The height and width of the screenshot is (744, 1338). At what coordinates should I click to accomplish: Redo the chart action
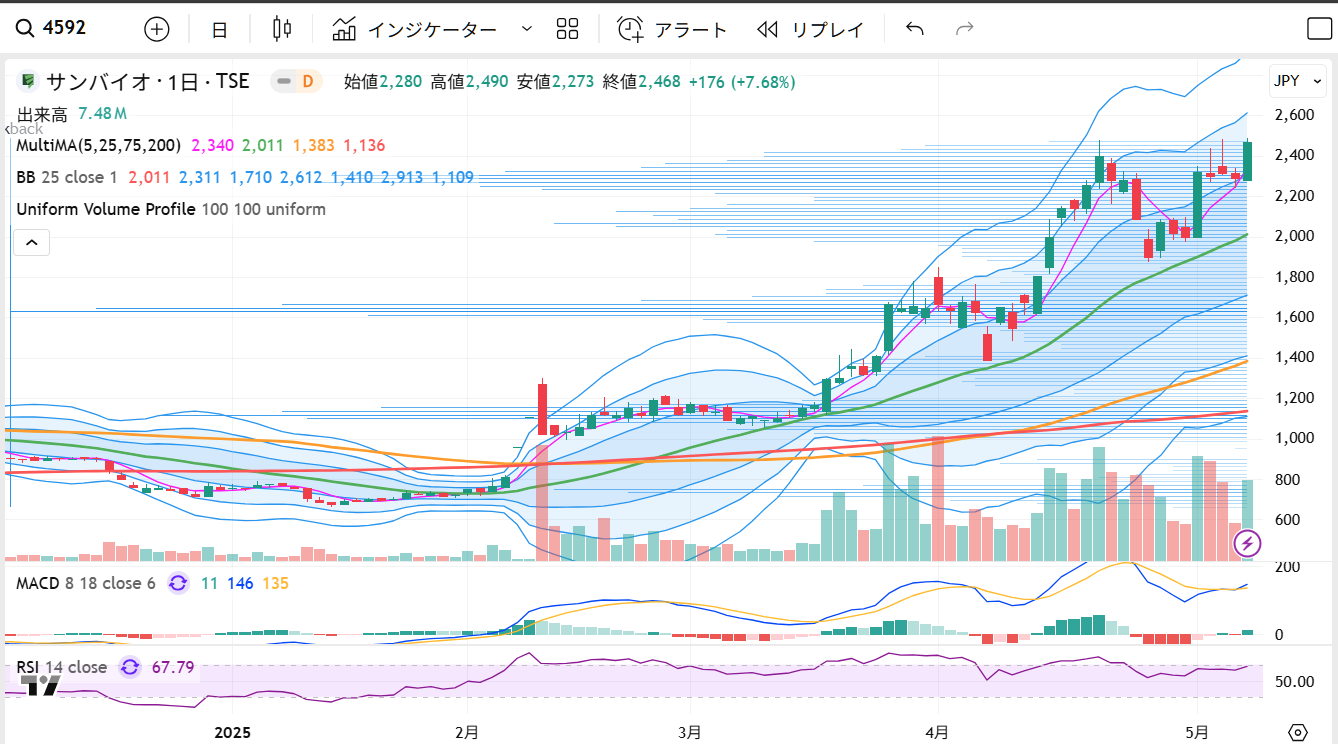965,29
